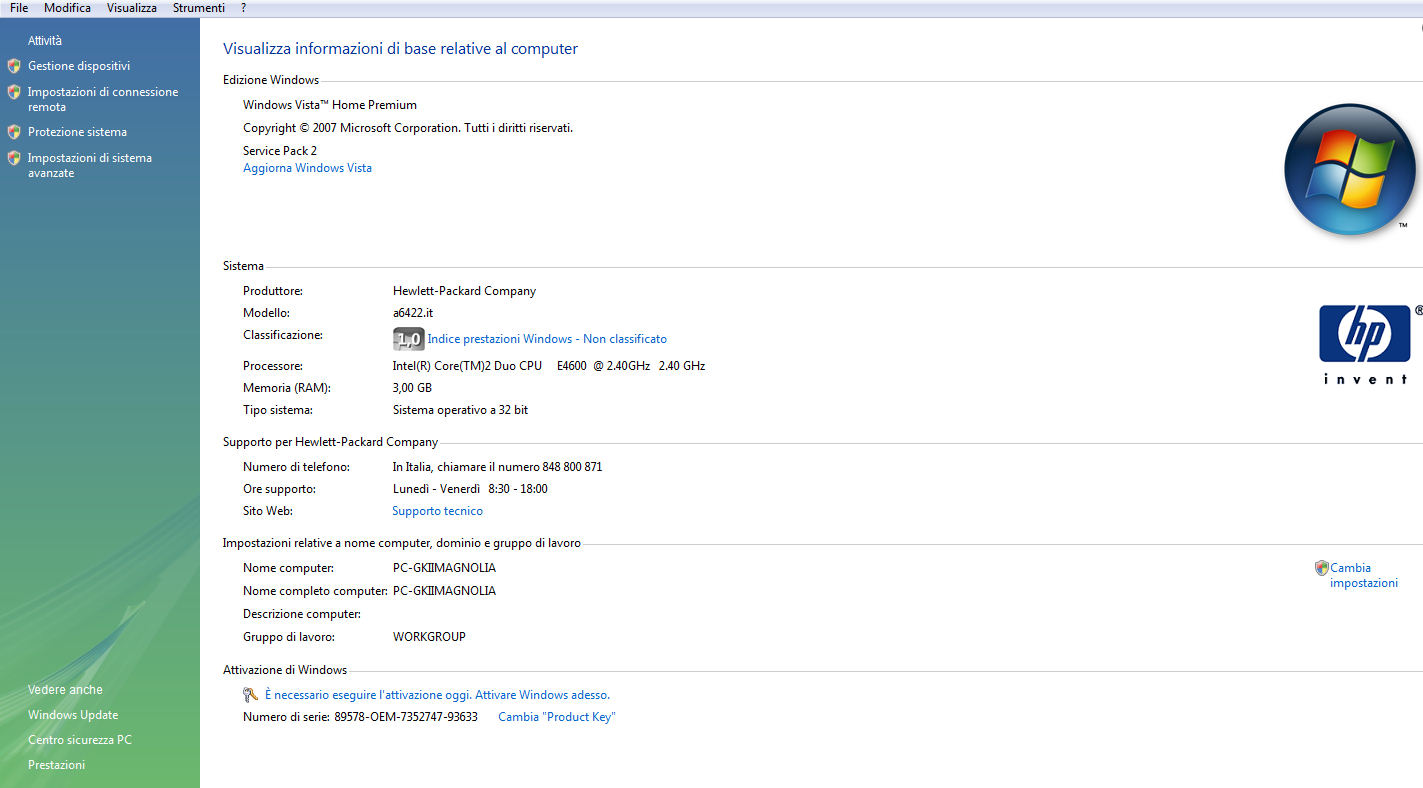Open the question mark help menu
The height and width of the screenshot is (788, 1423).
(x=243, y=8)
